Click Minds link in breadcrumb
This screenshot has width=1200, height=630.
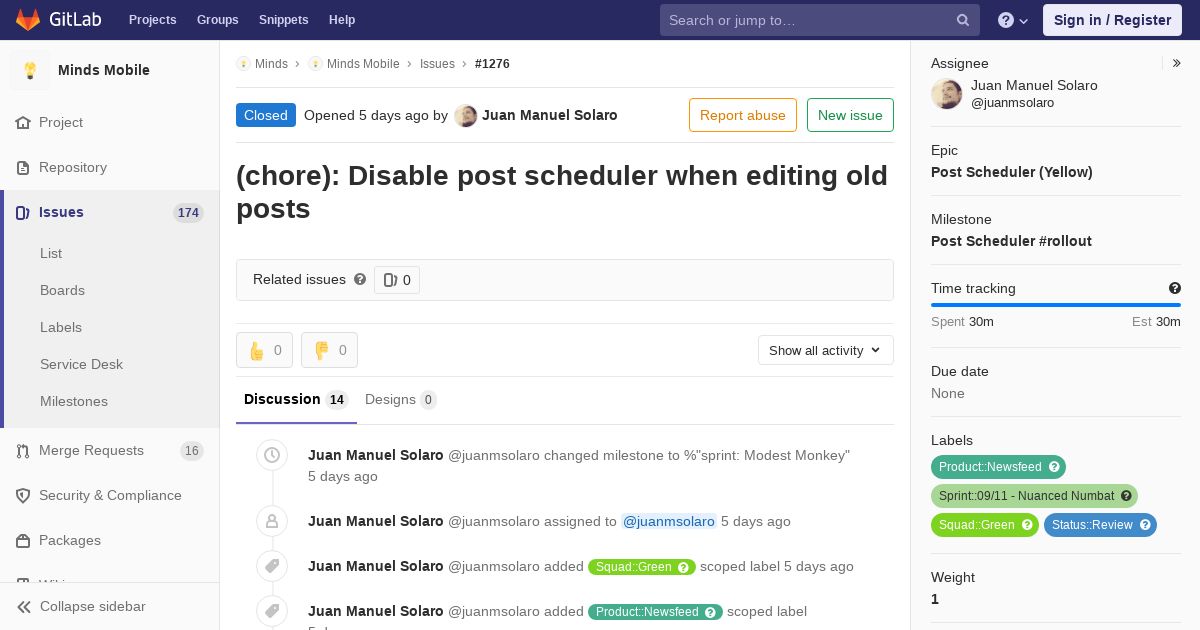[271, 63]
